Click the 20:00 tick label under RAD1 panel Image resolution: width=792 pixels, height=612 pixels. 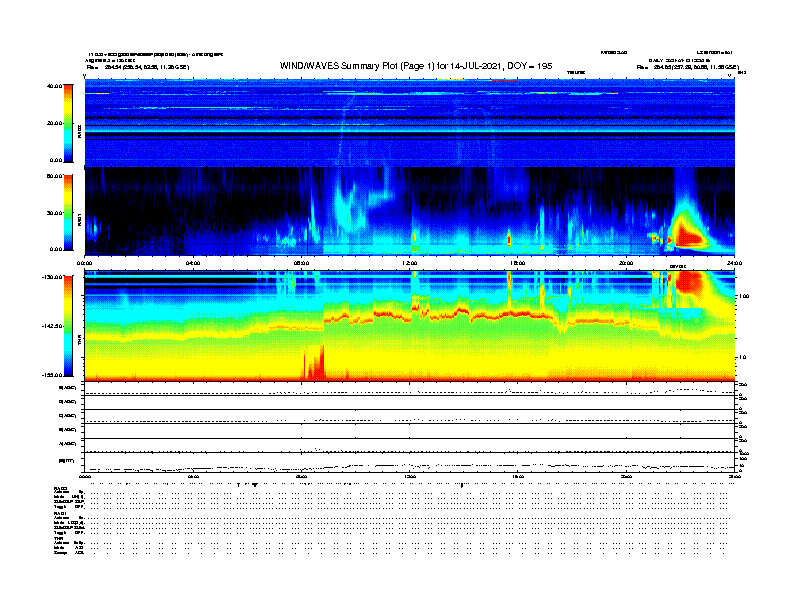pos(626,263)
